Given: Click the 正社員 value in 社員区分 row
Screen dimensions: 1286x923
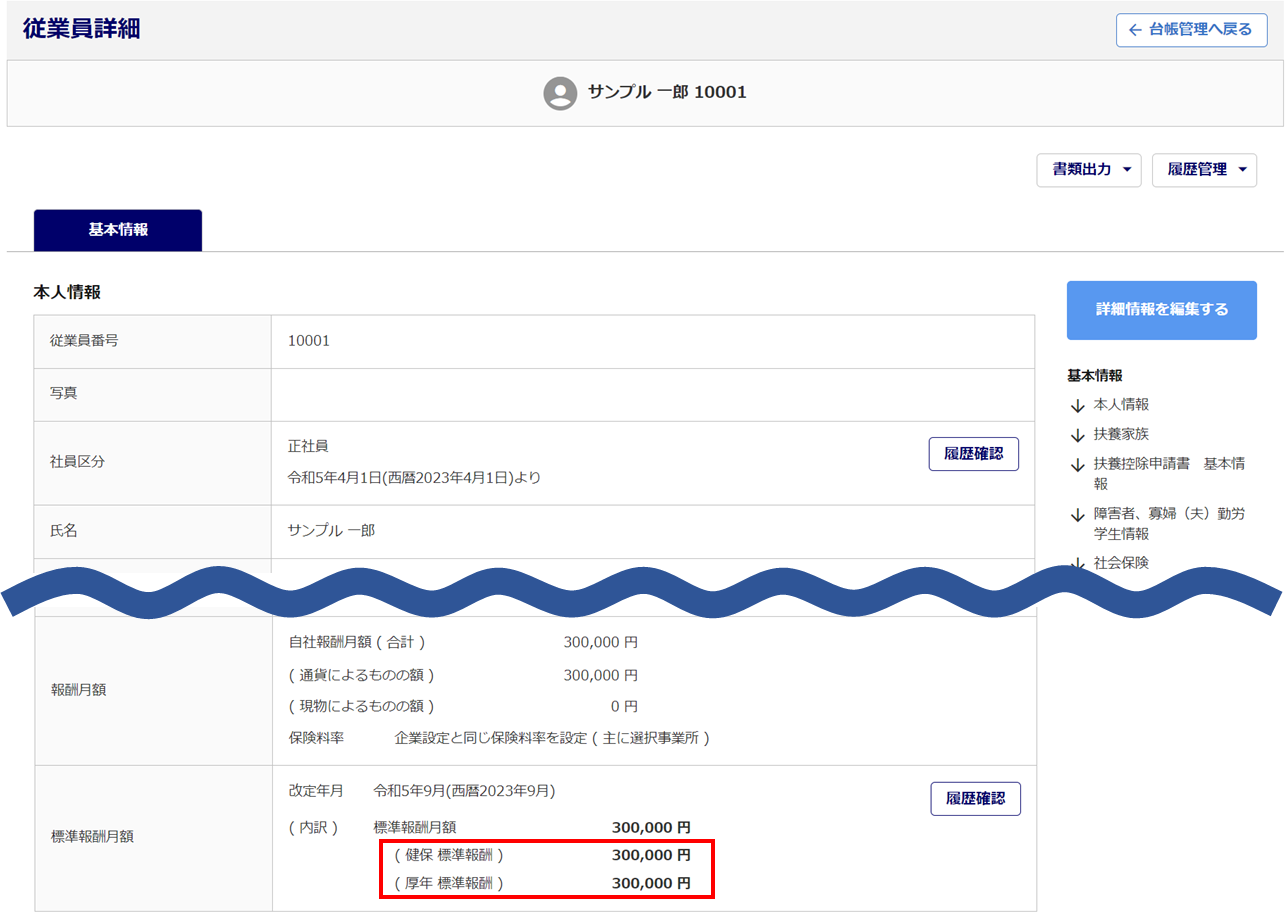Looking at the screenshot, I should pyautogui.click(x=308, y=446).
